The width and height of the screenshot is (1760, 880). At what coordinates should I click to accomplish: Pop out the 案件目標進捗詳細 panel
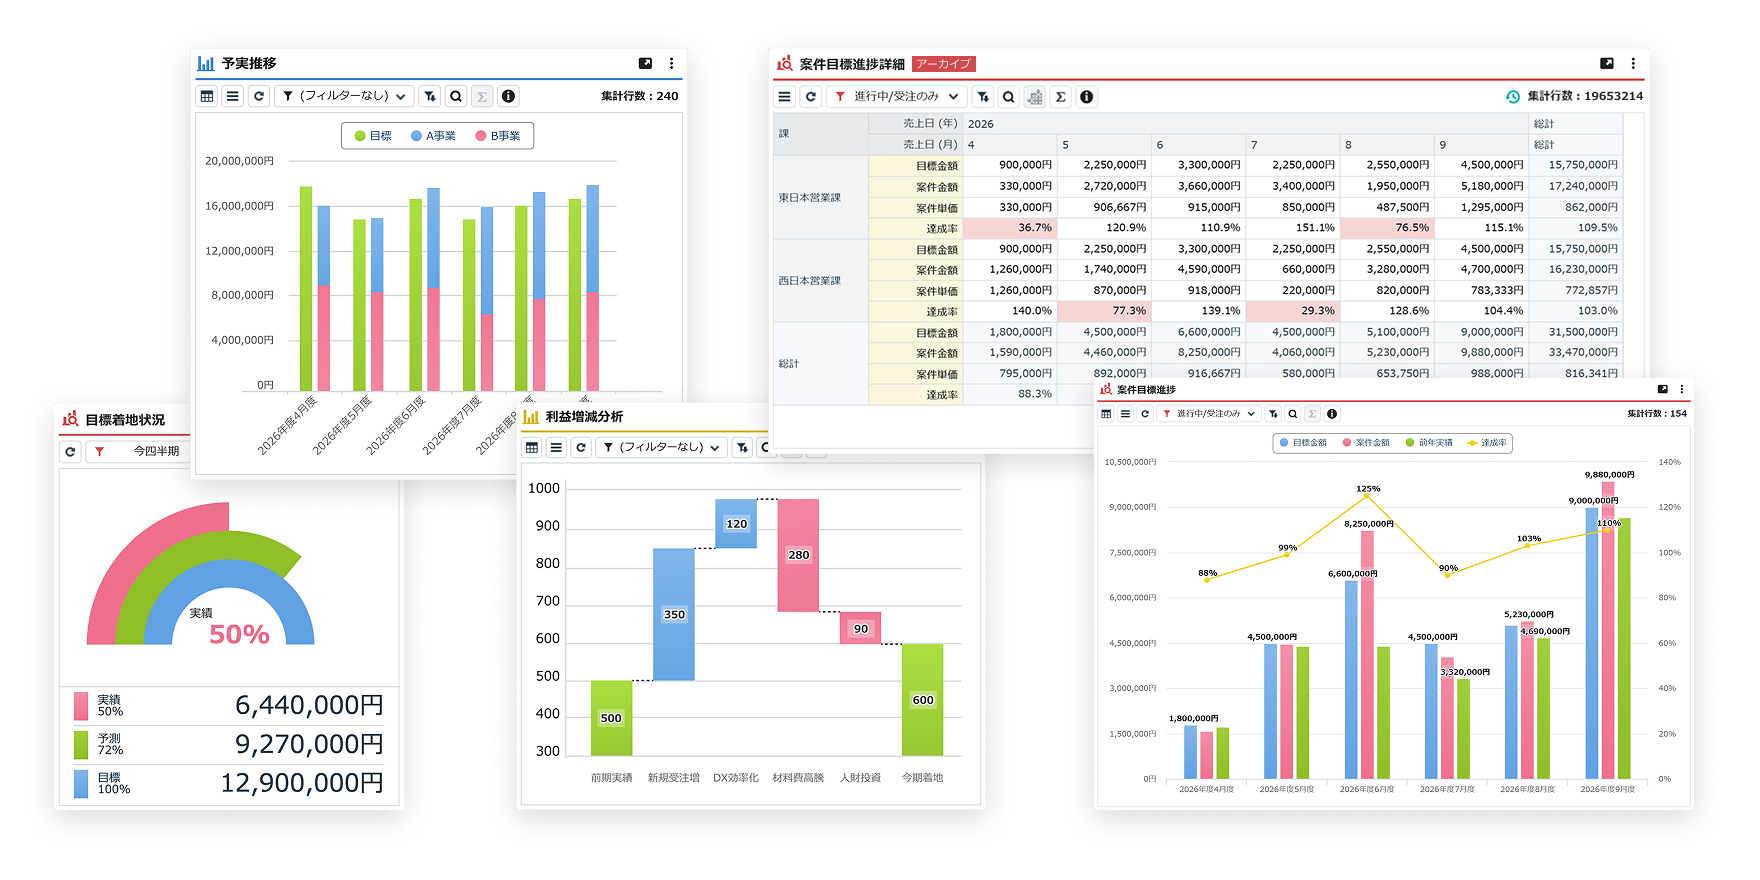(1606, 63)
